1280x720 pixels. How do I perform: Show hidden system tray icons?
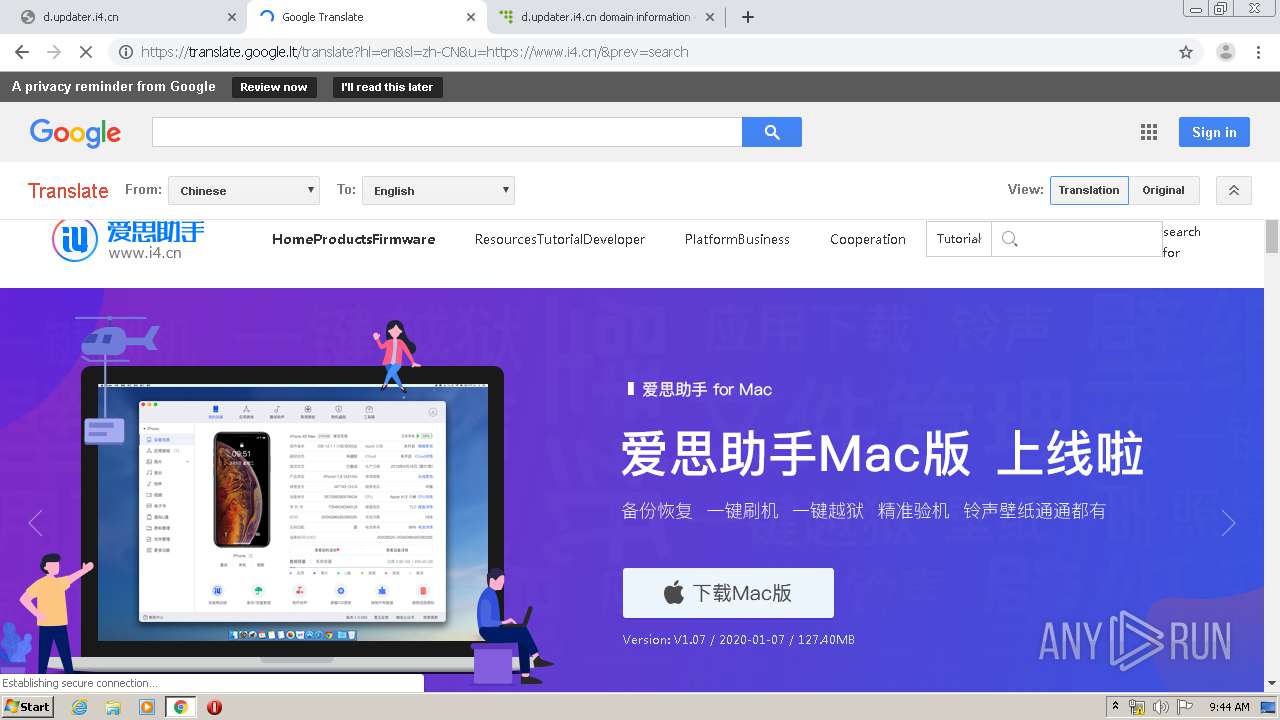1115,707
